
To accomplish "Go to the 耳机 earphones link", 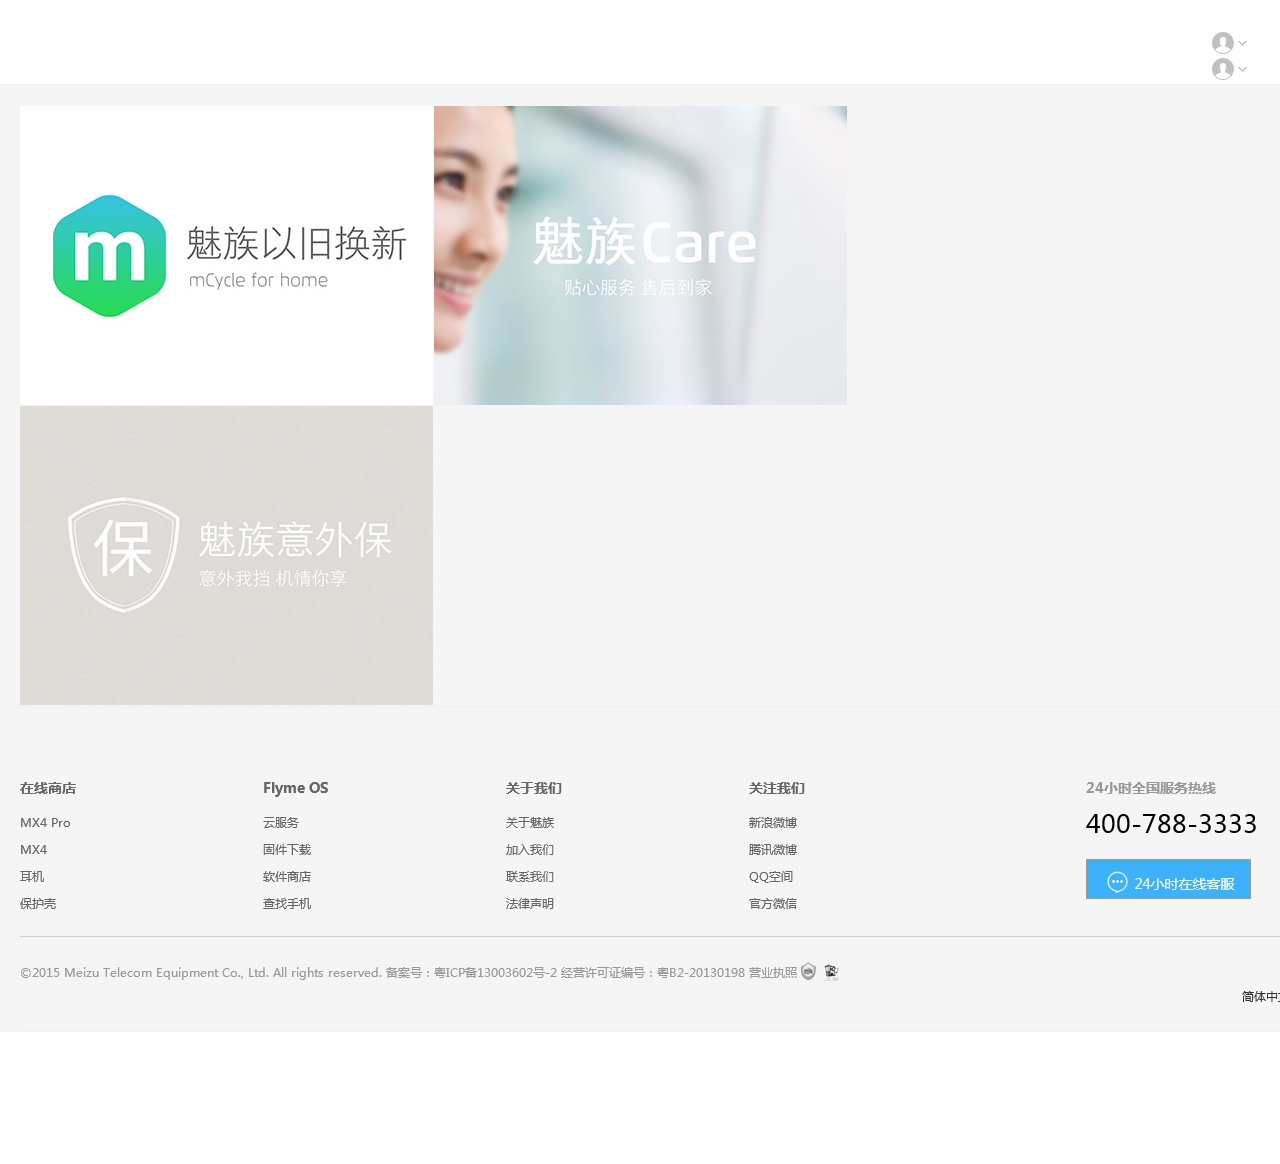I will point(32,877).
